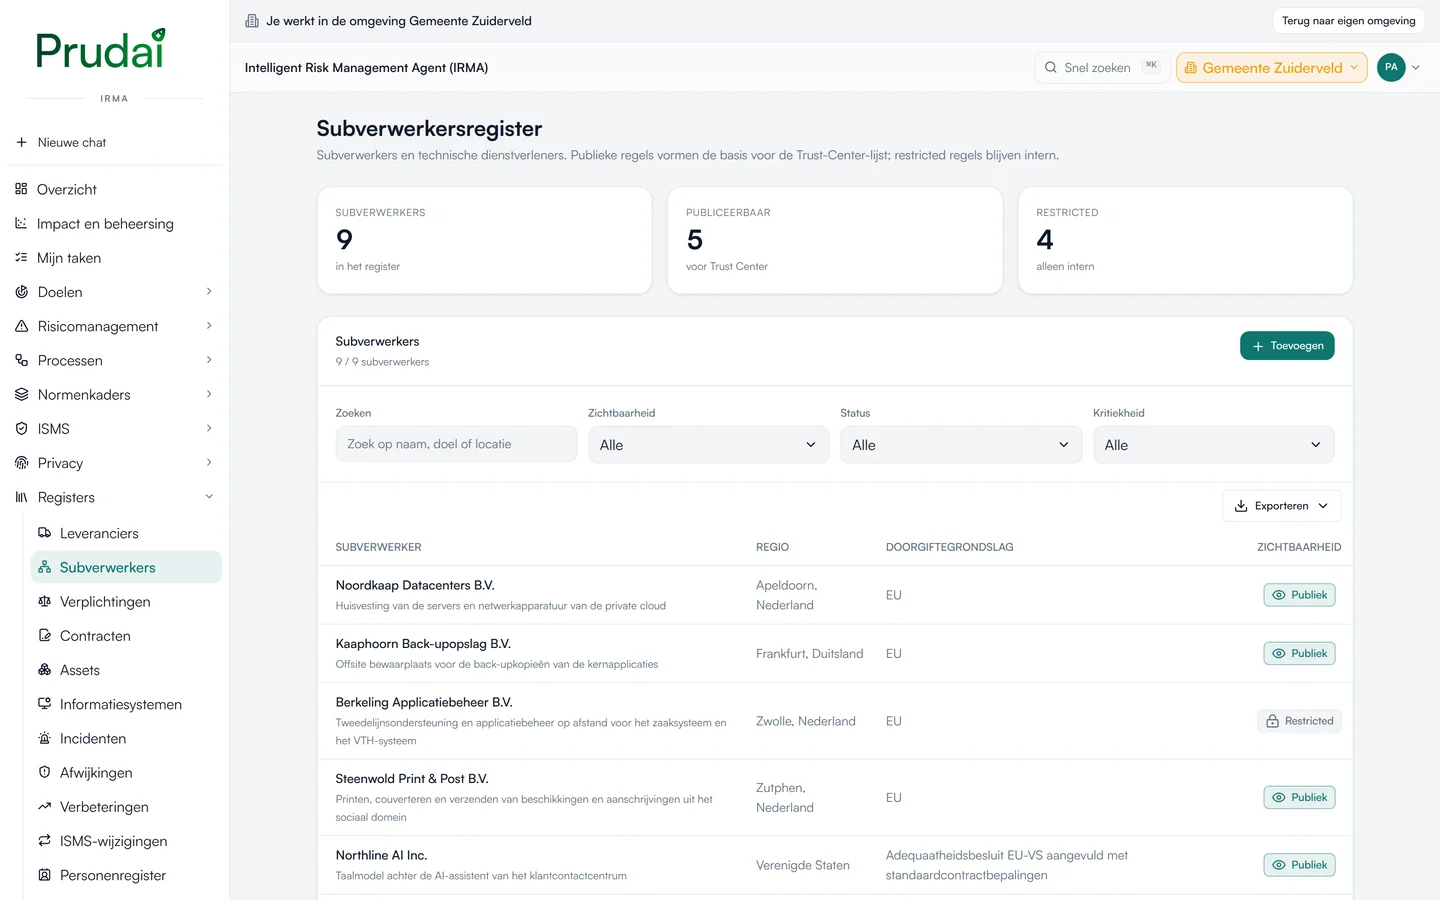Open the Gemeente Zuiderveld environment switcher
1440x900 pixels.
point(1272,67)
